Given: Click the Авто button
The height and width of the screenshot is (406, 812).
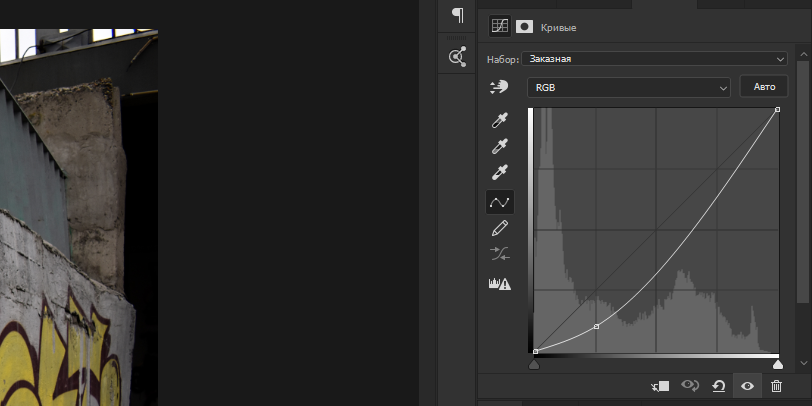Looking at the screenshot, I should [764, 86].
